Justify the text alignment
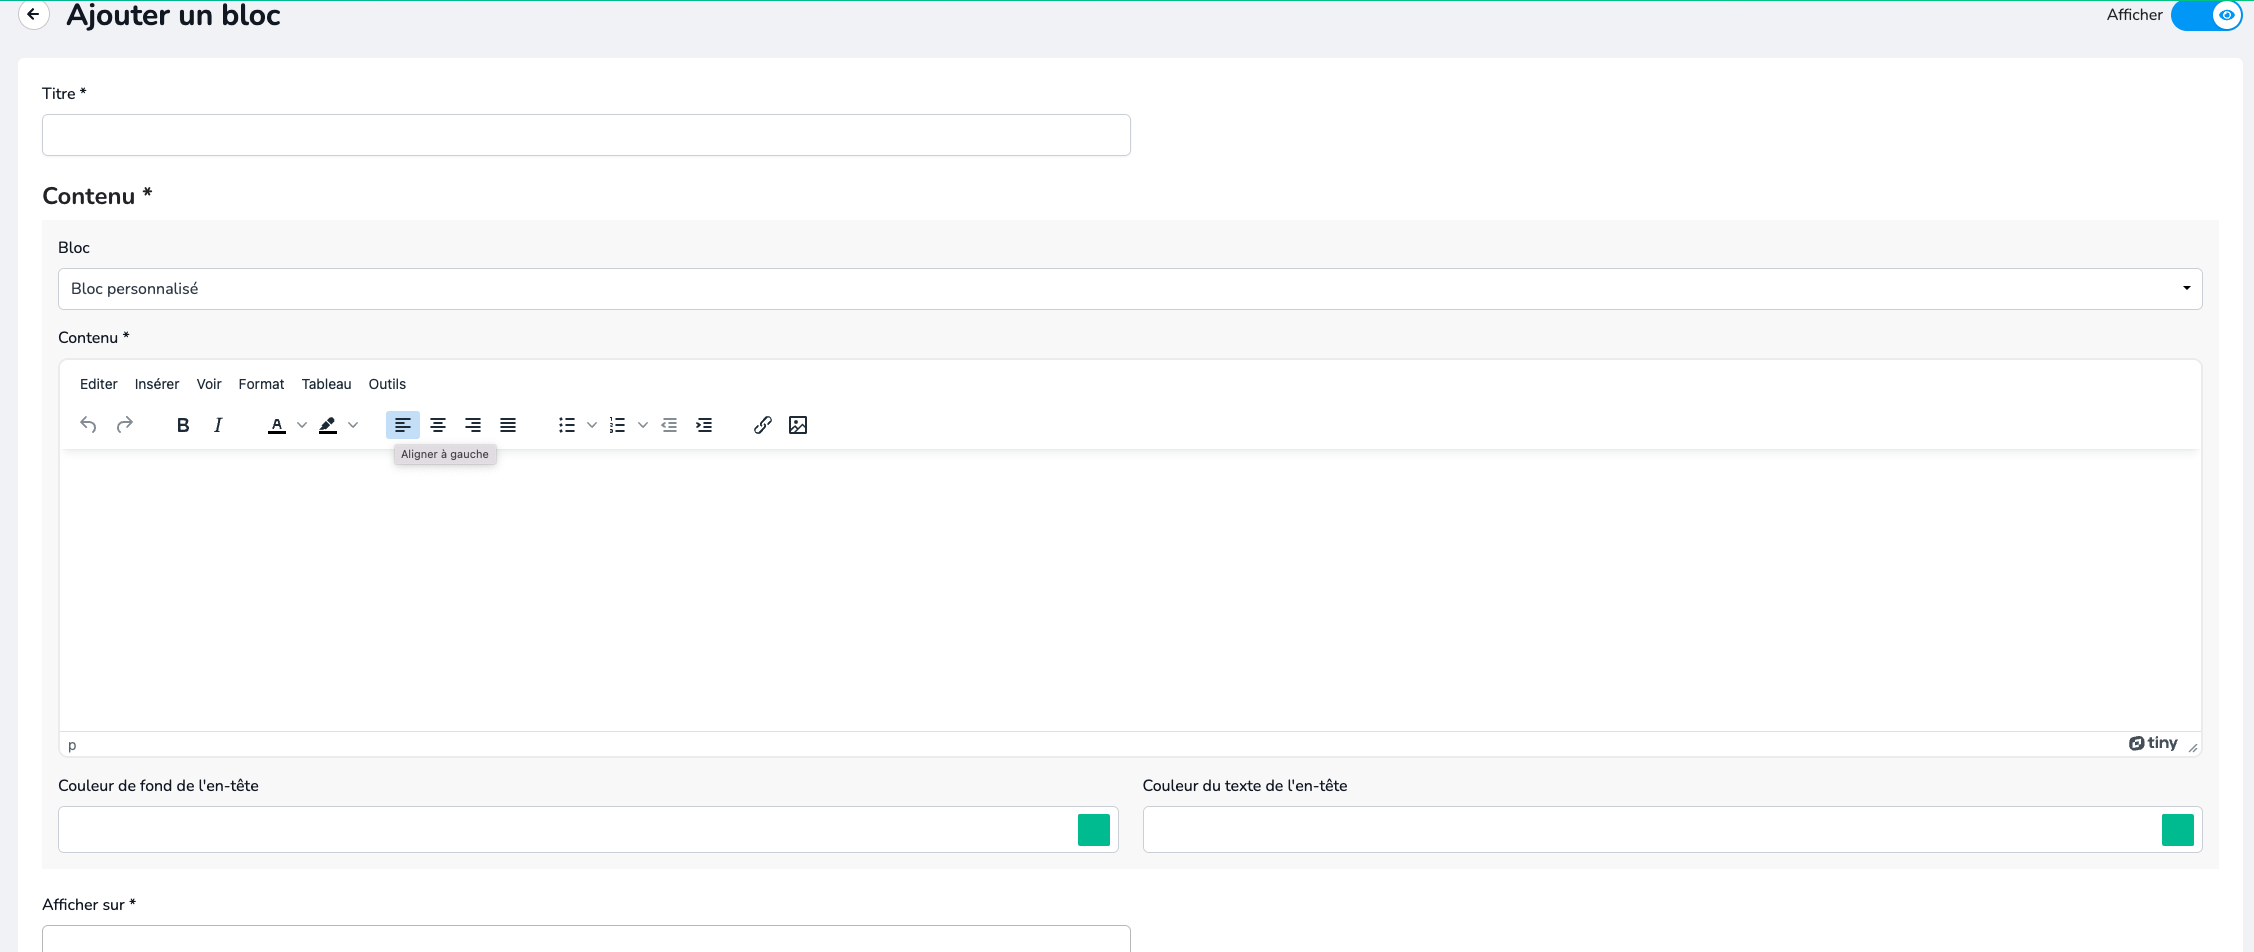 point(508,425)
